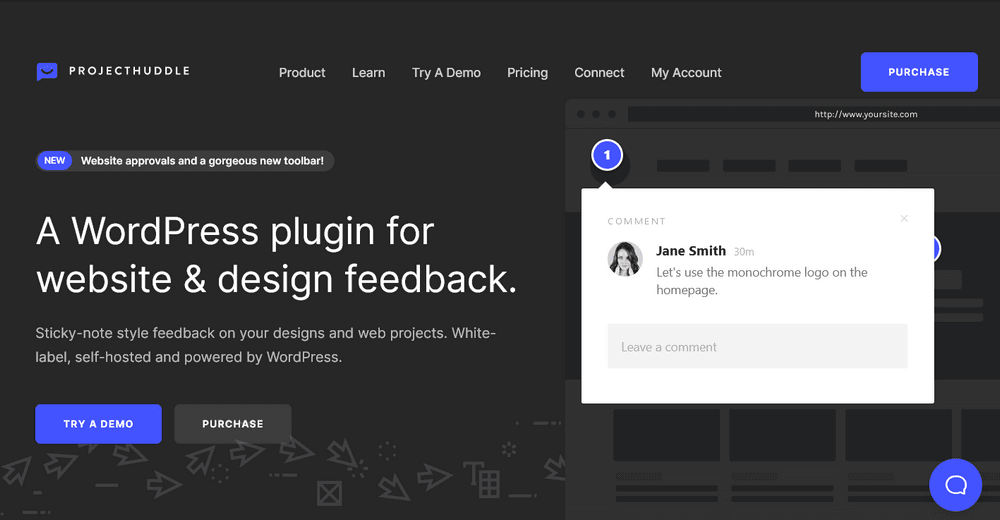
Task: Focus the Leave a comment field
Action: (x=757, y=347)
